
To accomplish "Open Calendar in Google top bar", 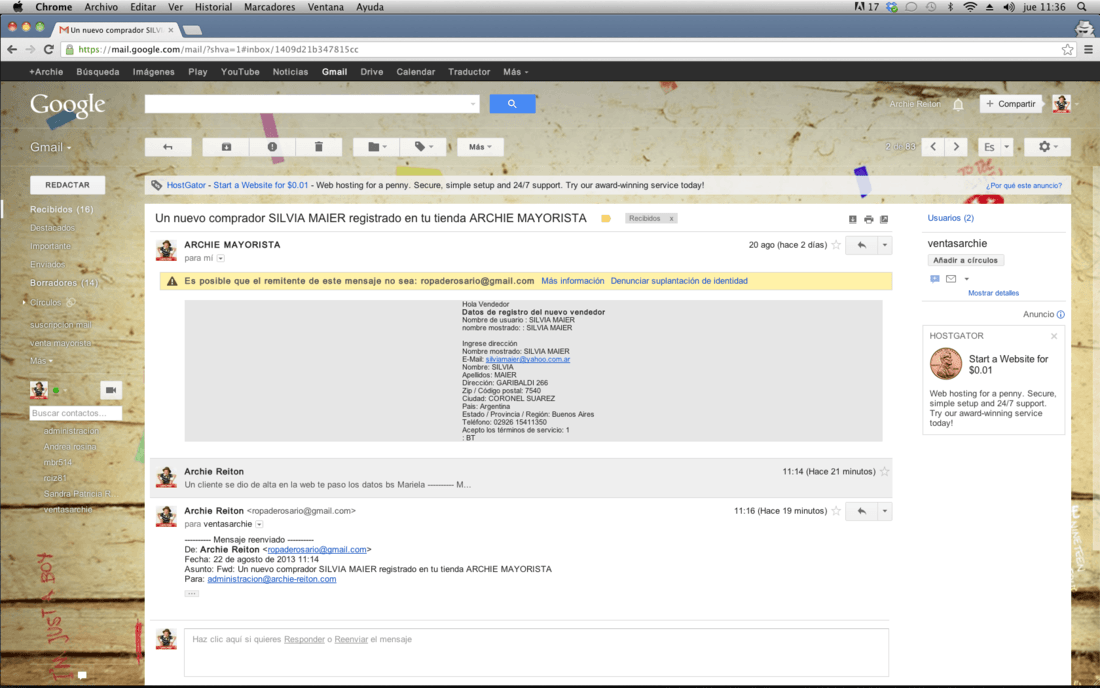I will click(415, 72).
